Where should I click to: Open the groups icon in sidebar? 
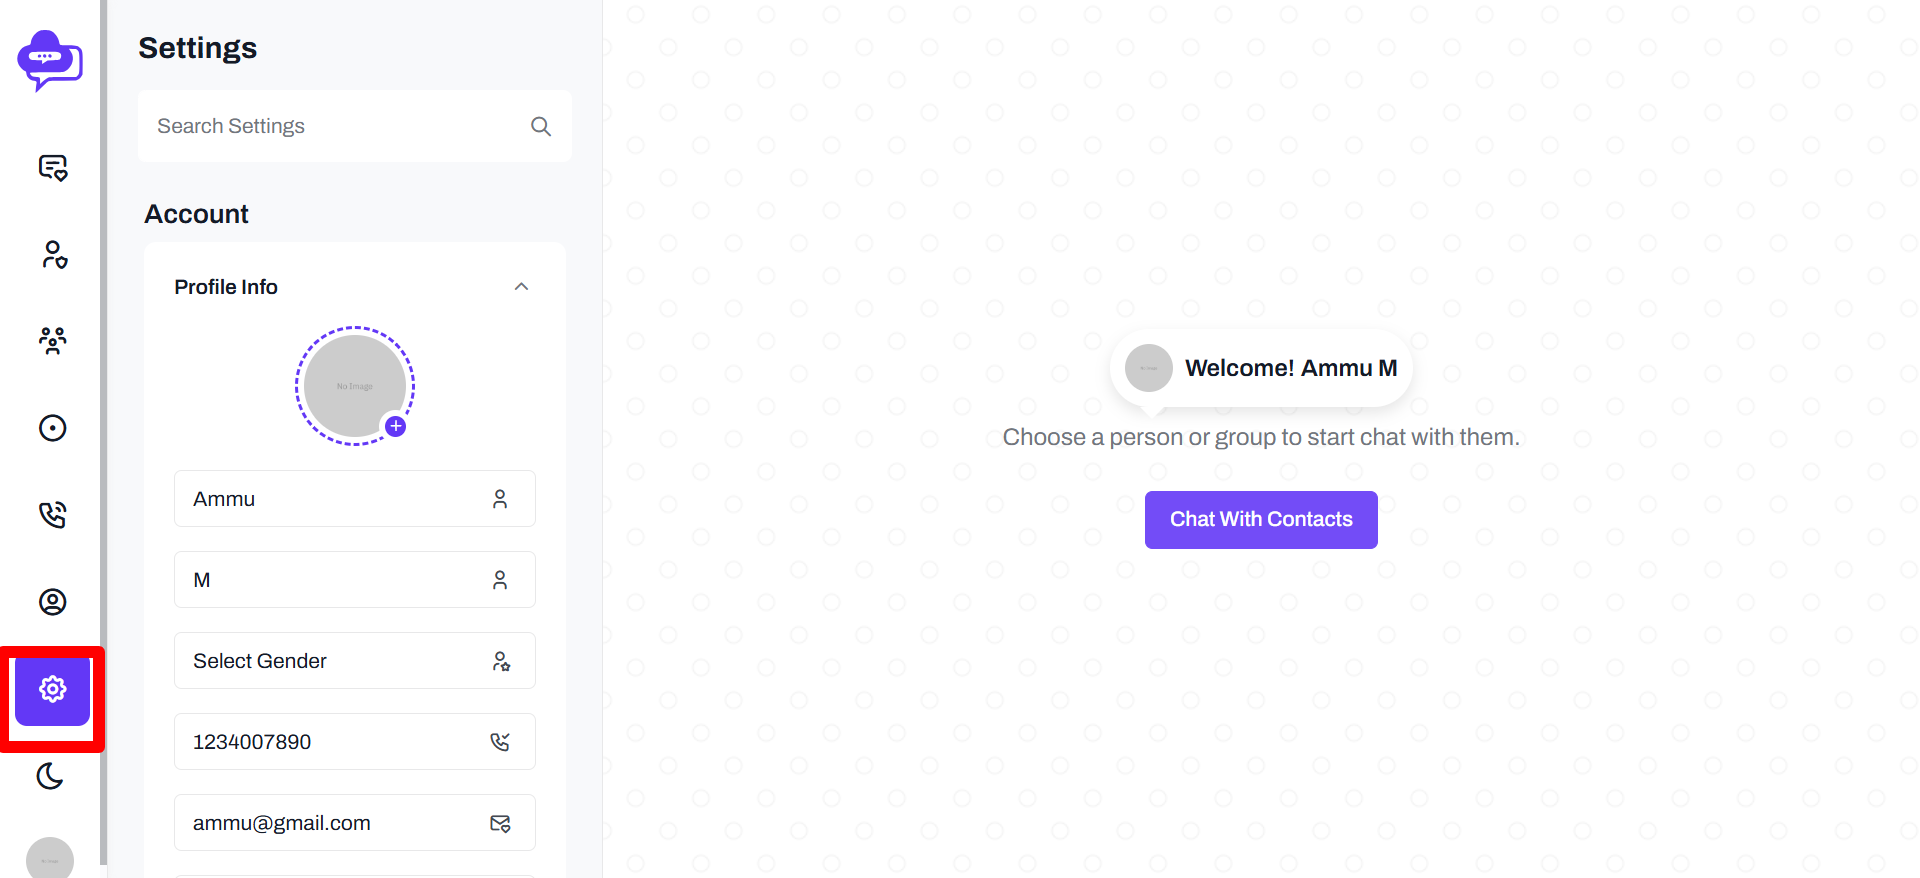tap(52, 341)
